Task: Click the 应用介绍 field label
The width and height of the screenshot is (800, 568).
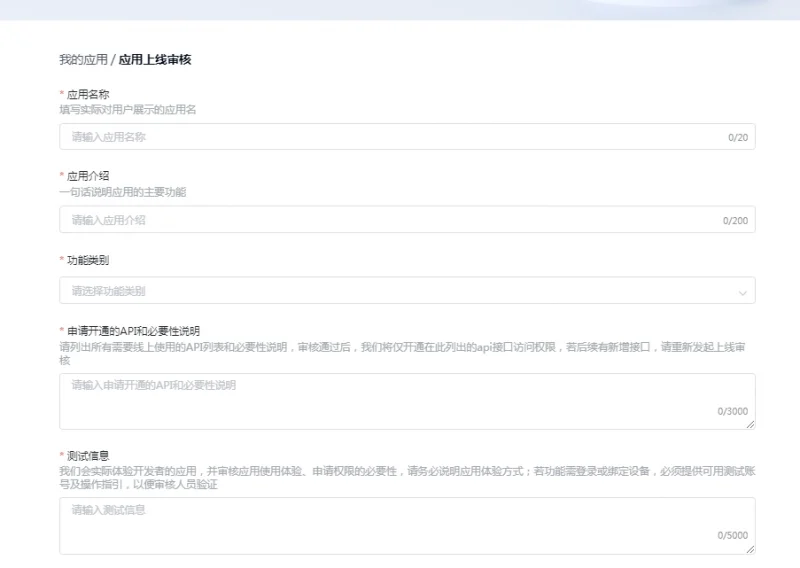Action: coord(88,176)
